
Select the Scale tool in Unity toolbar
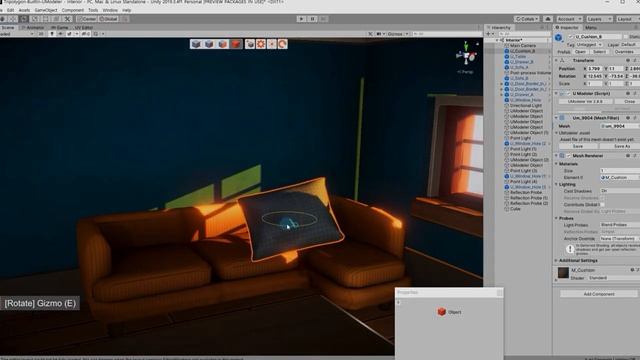click(35, 19)
